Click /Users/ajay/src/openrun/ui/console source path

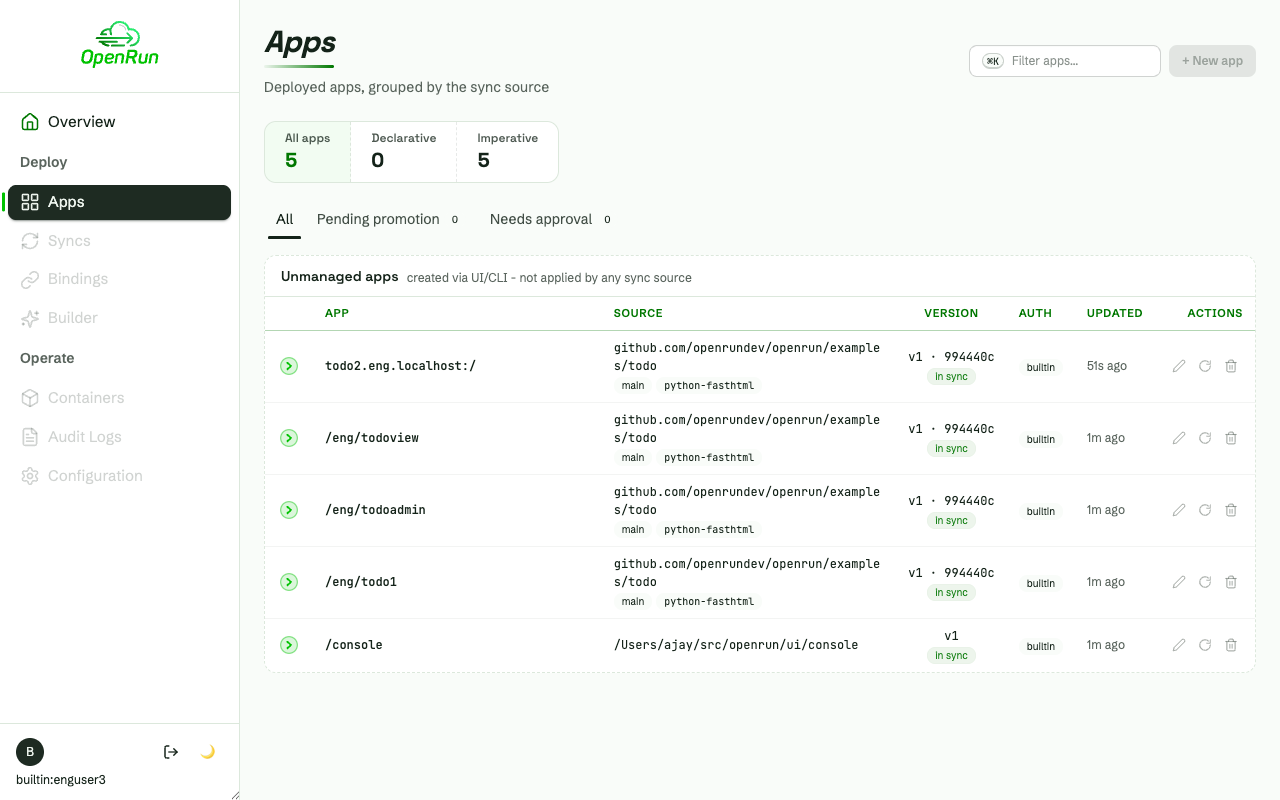click(x=736, y=645)
